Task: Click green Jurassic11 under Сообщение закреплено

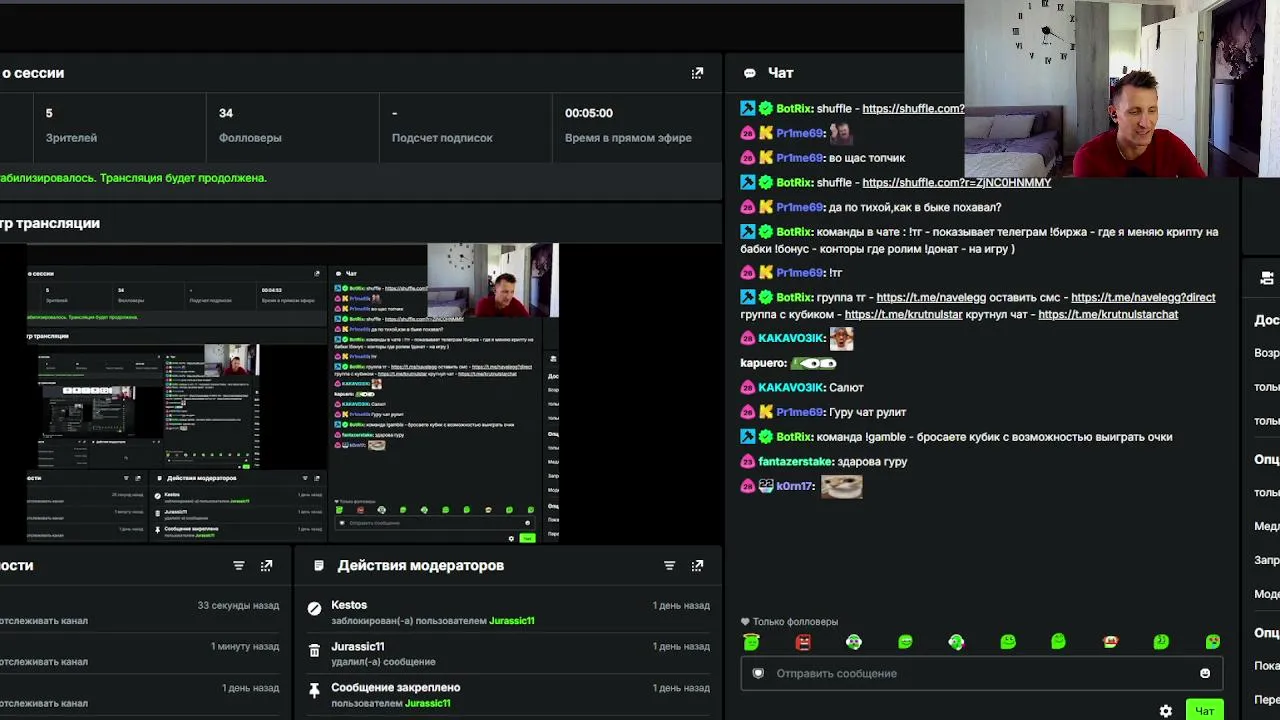Action: pyautogui.click(x=427, y=703)
